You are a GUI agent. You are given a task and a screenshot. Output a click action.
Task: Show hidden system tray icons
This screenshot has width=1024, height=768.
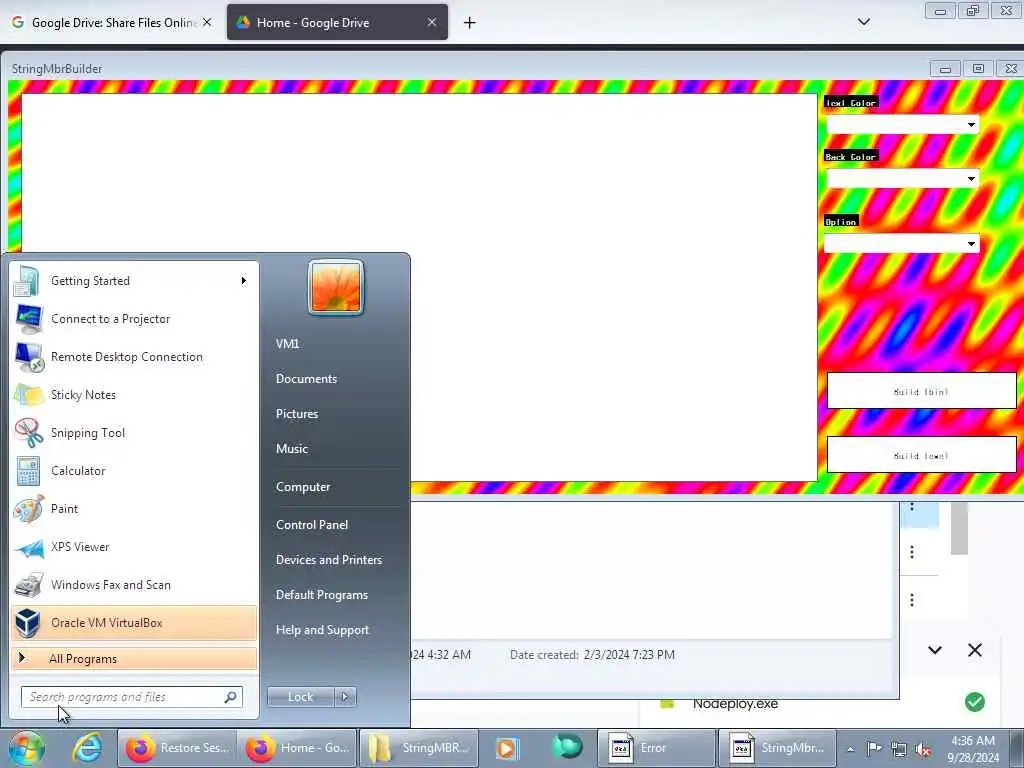click(x=850, y=749)
